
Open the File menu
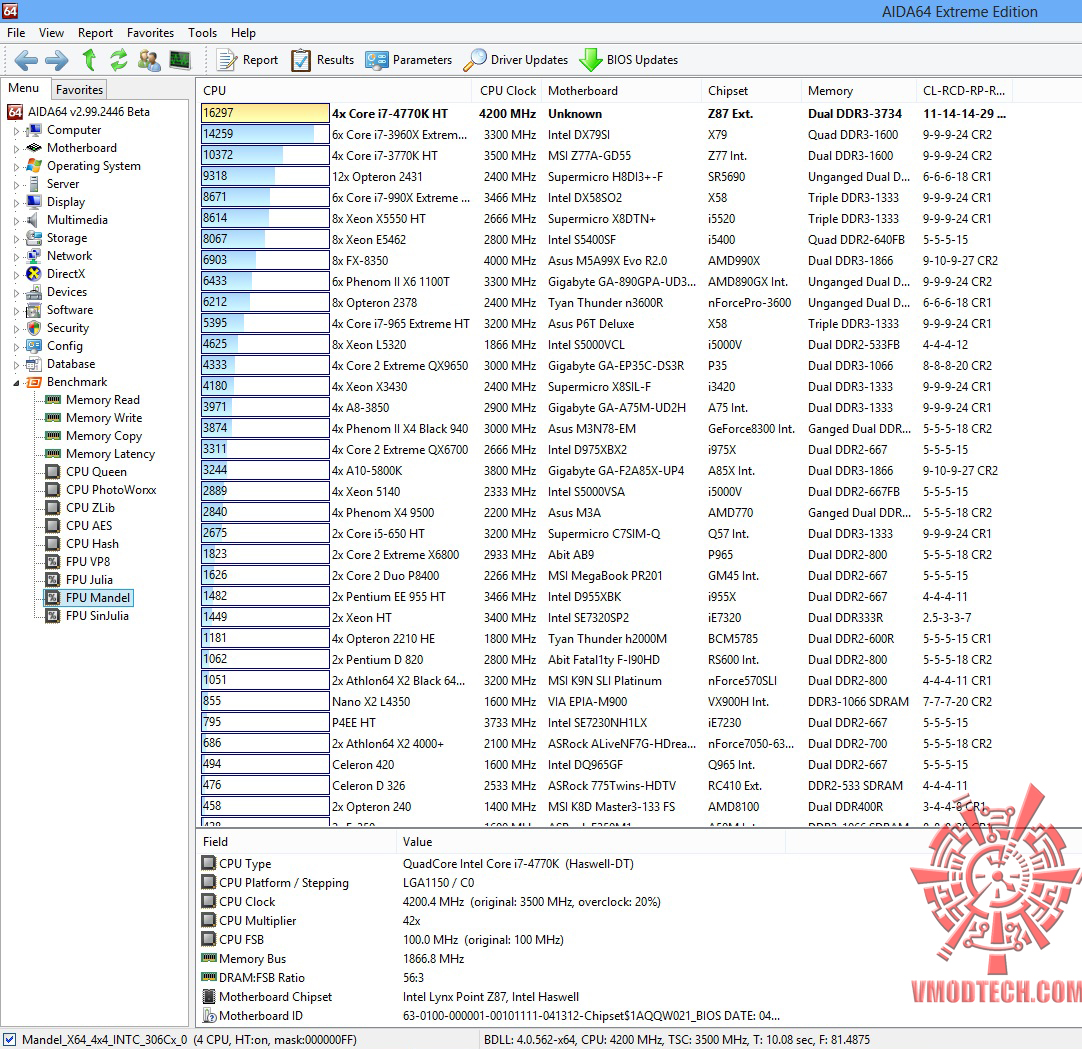pyautogui.click(x=16, y=32)
